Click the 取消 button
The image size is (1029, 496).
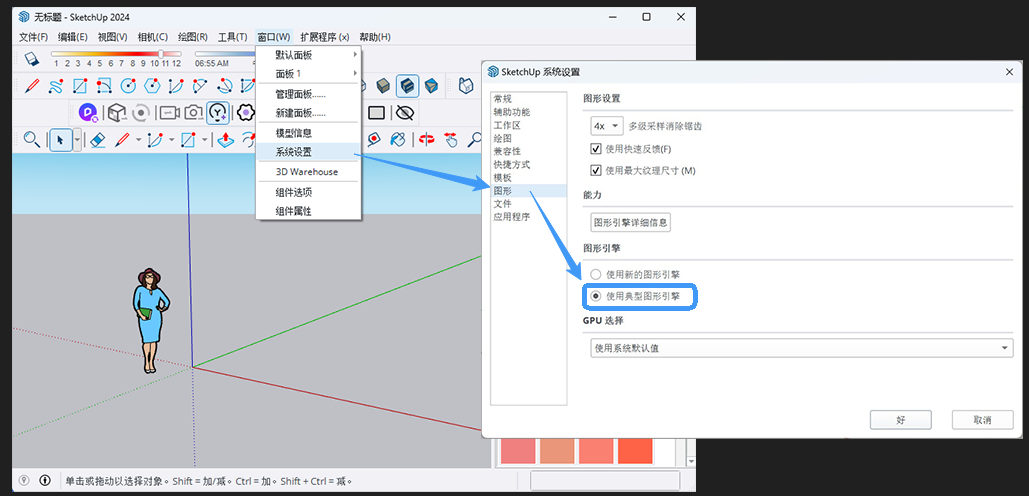[x=982, y=420]
